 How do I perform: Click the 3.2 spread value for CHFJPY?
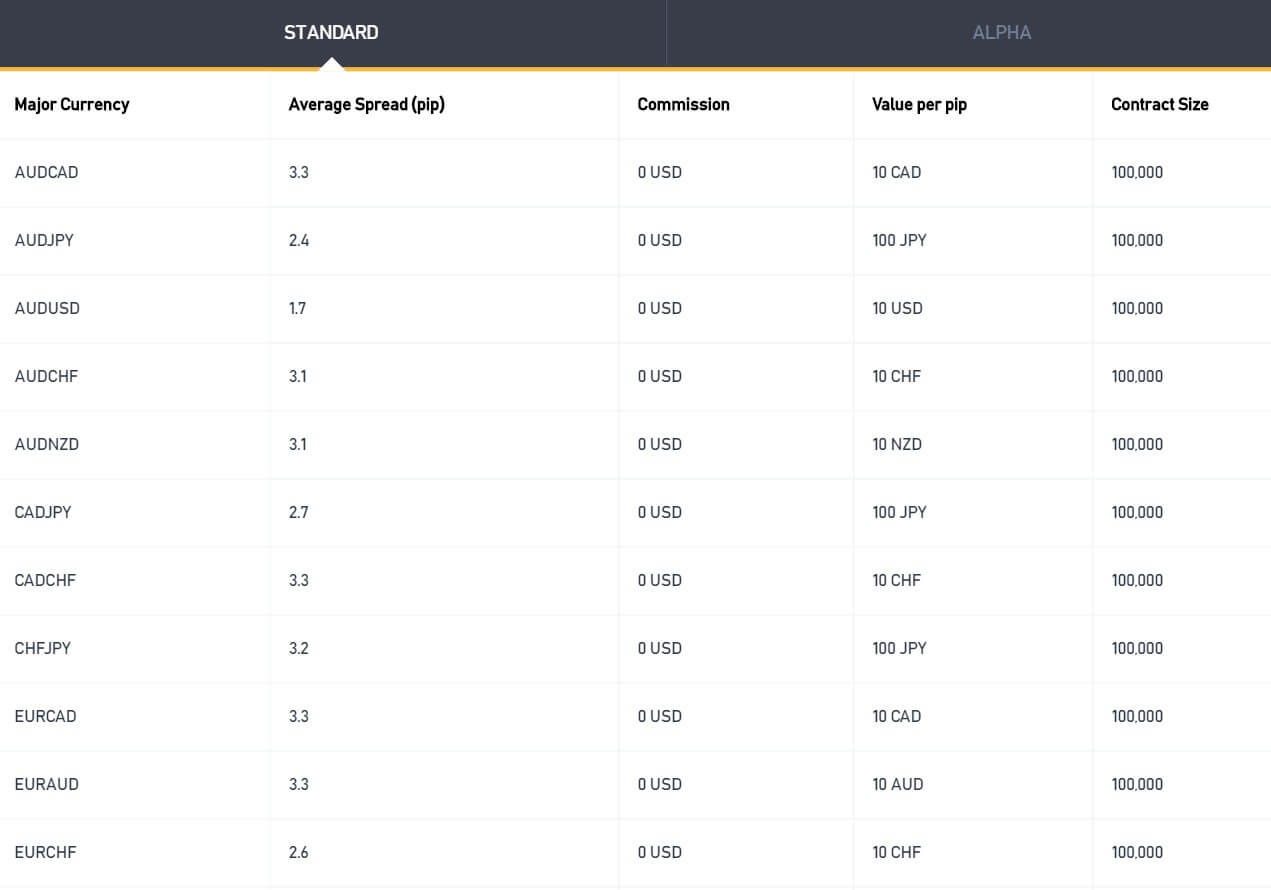click(298, 648)
